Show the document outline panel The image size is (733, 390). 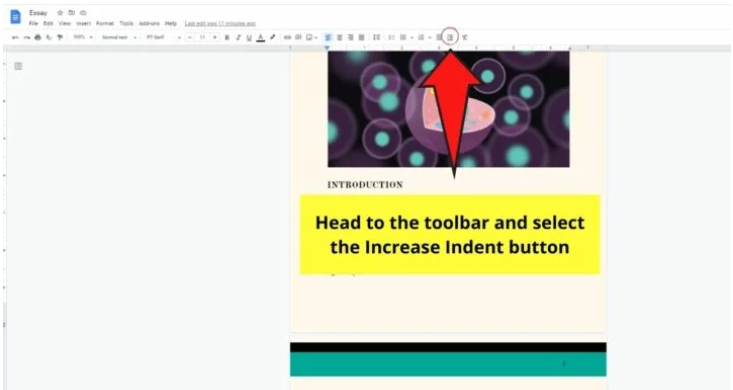coord(18,66)
